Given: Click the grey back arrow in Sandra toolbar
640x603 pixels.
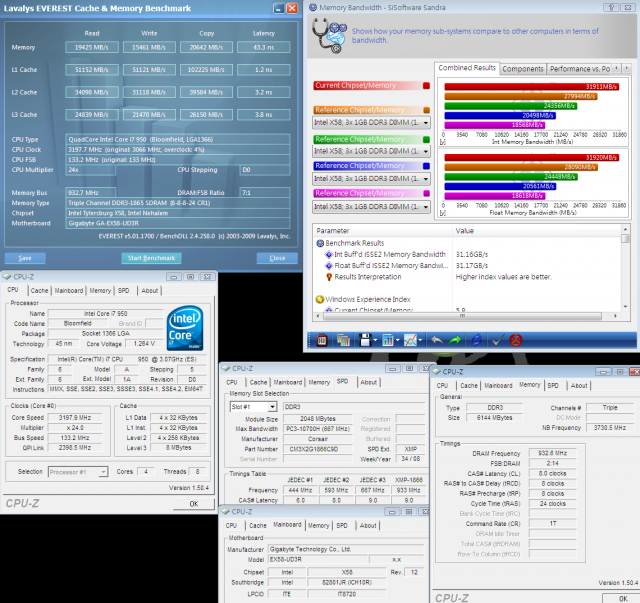Looking at the screenshot, I should [437, 340].
